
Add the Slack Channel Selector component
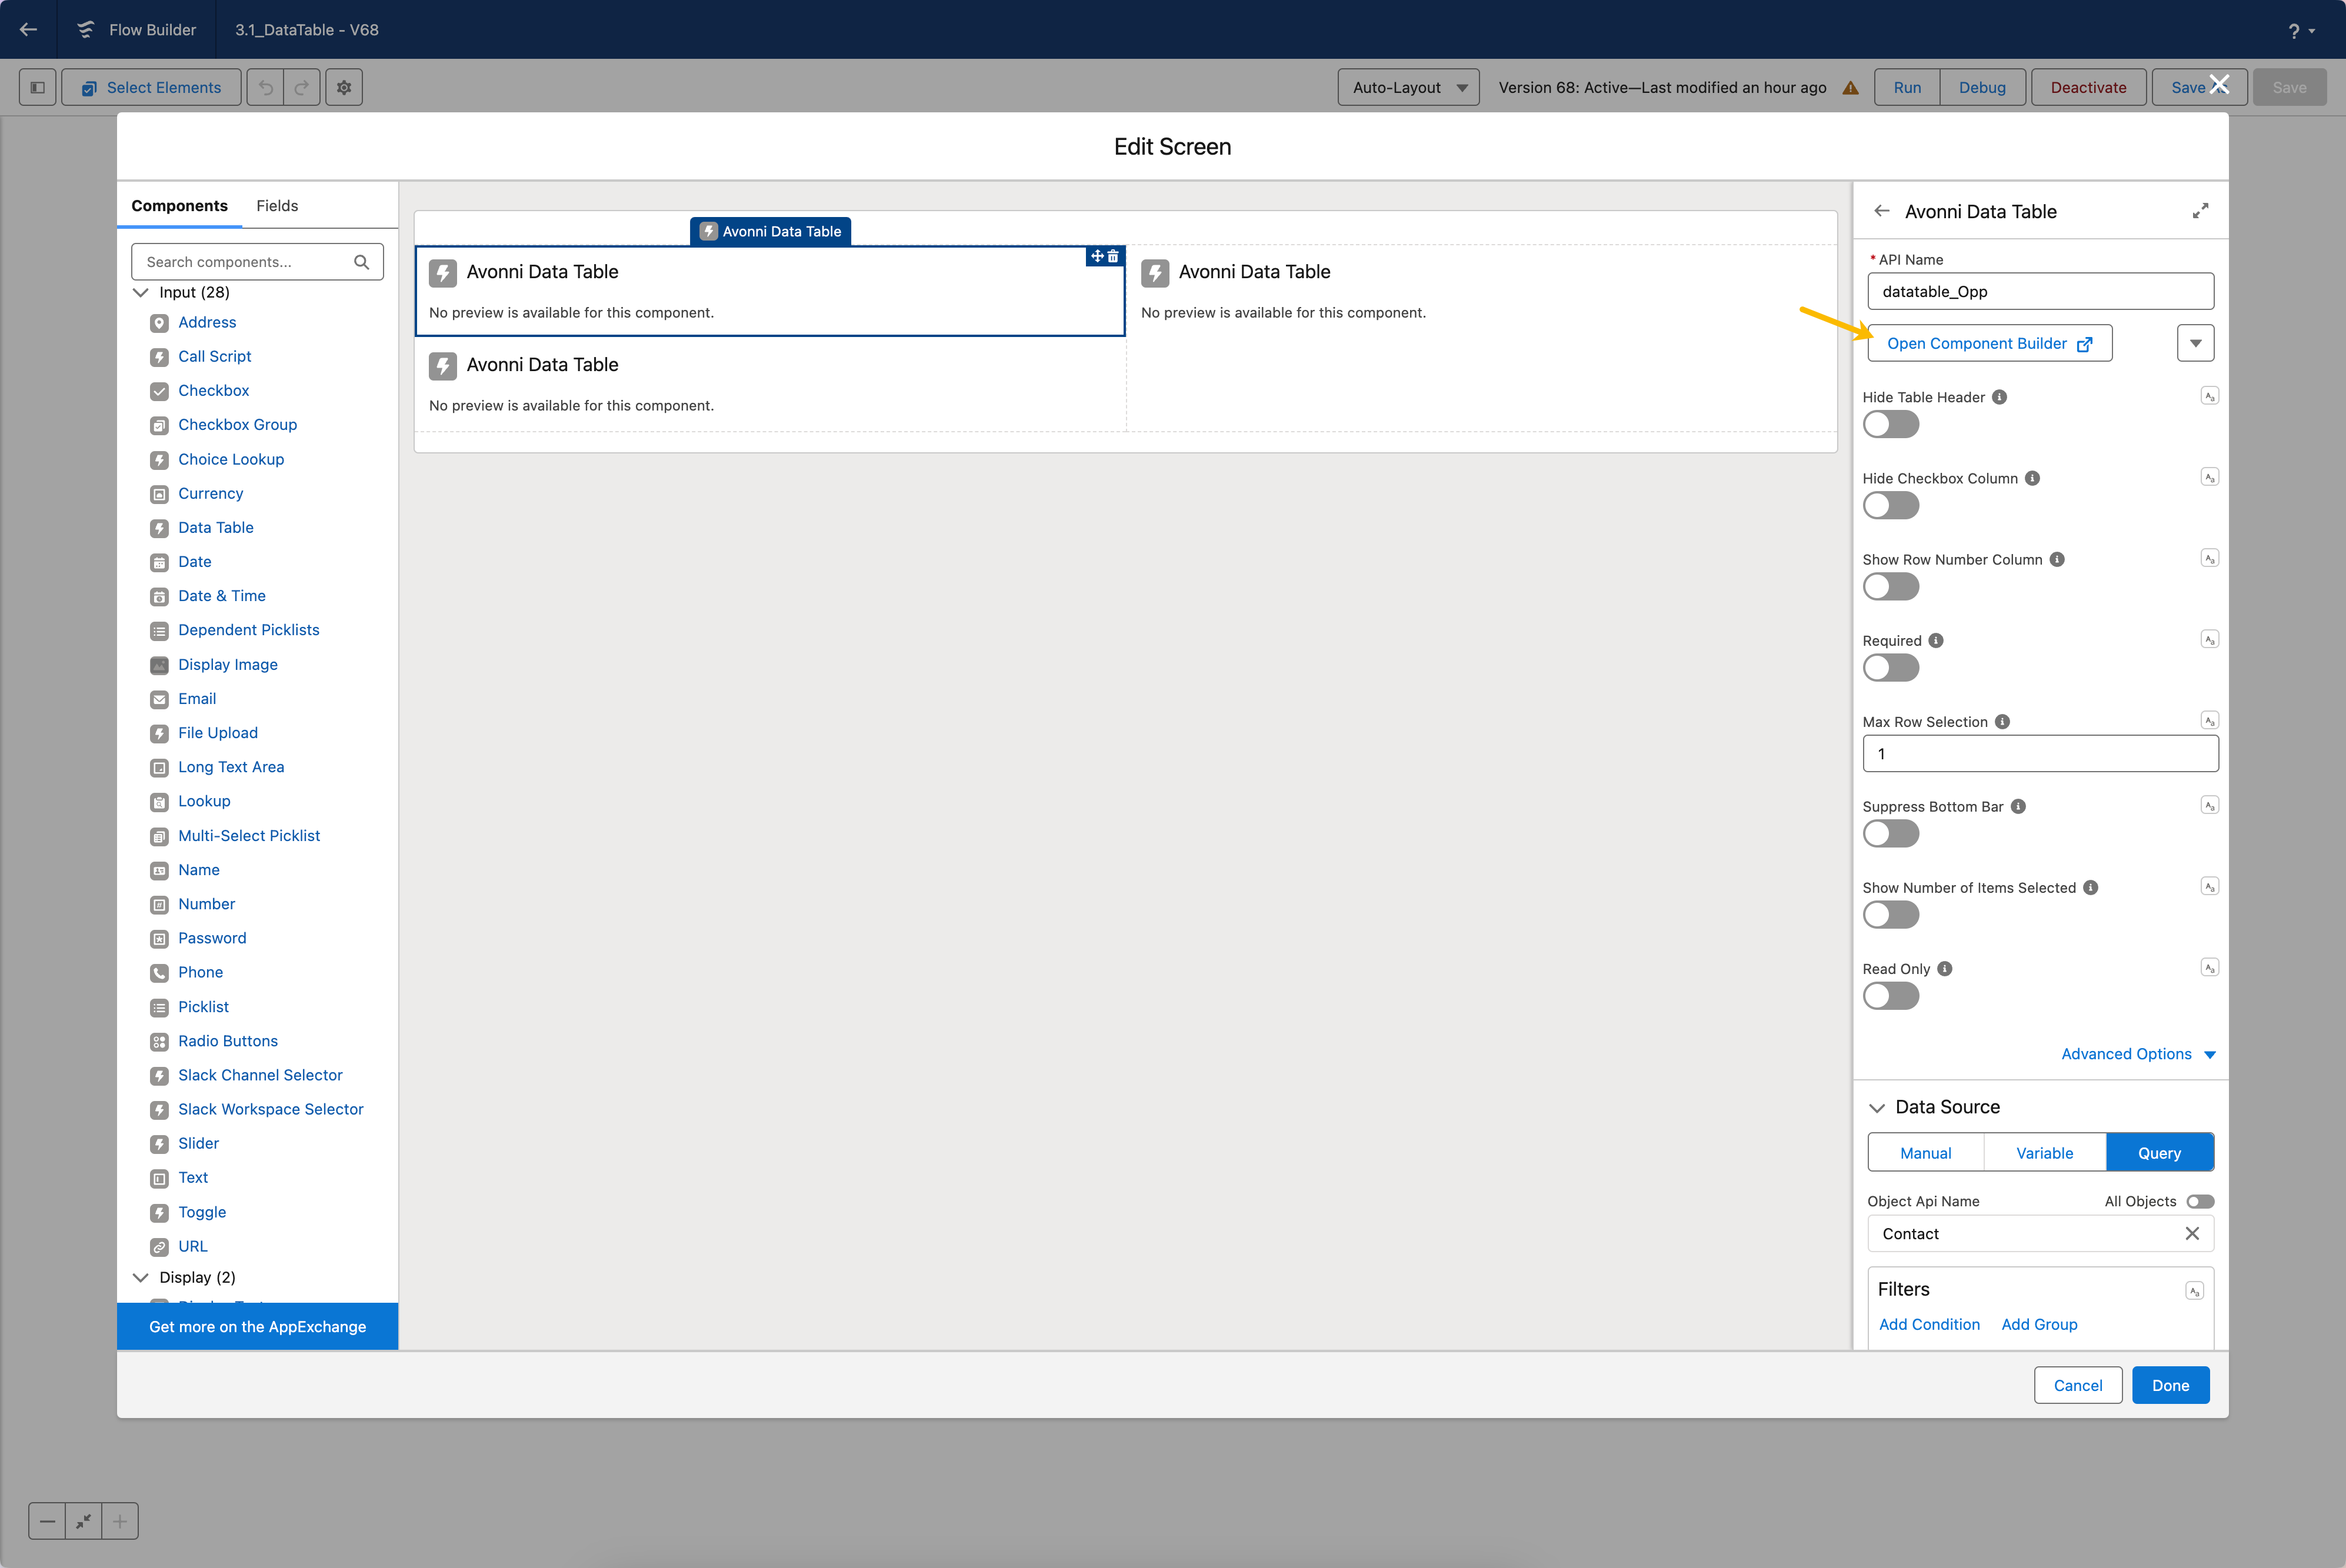tap(260, 1075)
